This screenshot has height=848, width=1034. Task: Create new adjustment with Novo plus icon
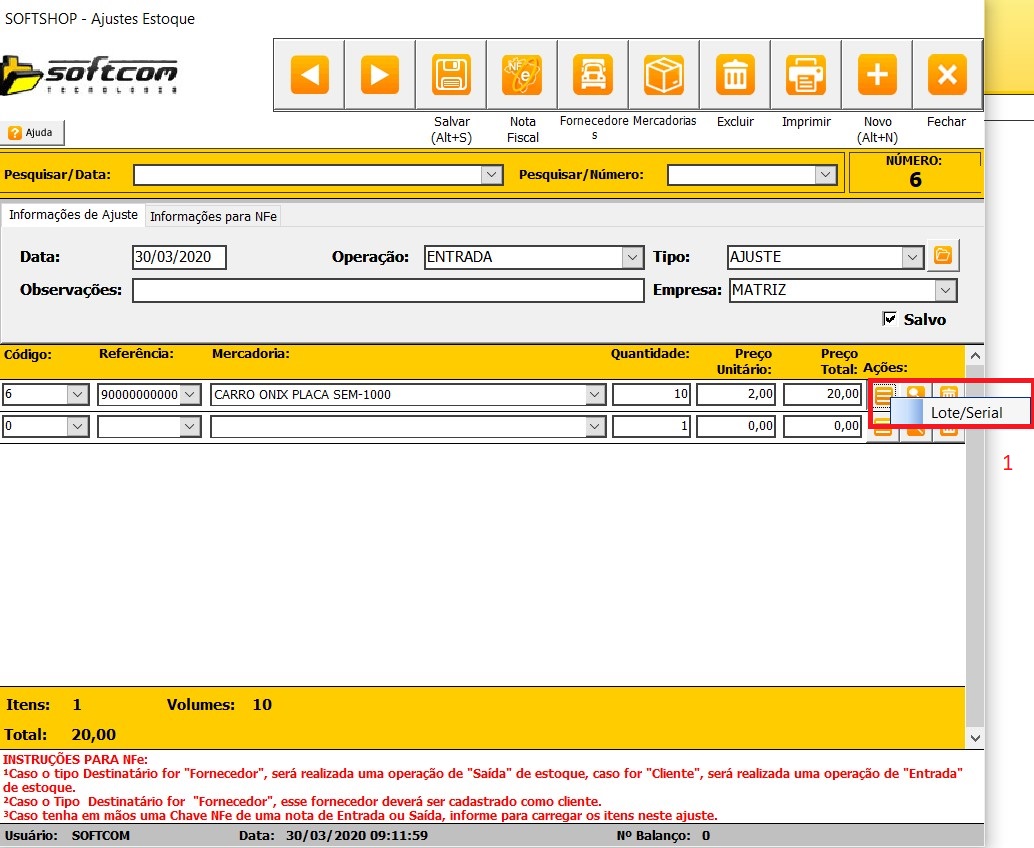point(877,75)
